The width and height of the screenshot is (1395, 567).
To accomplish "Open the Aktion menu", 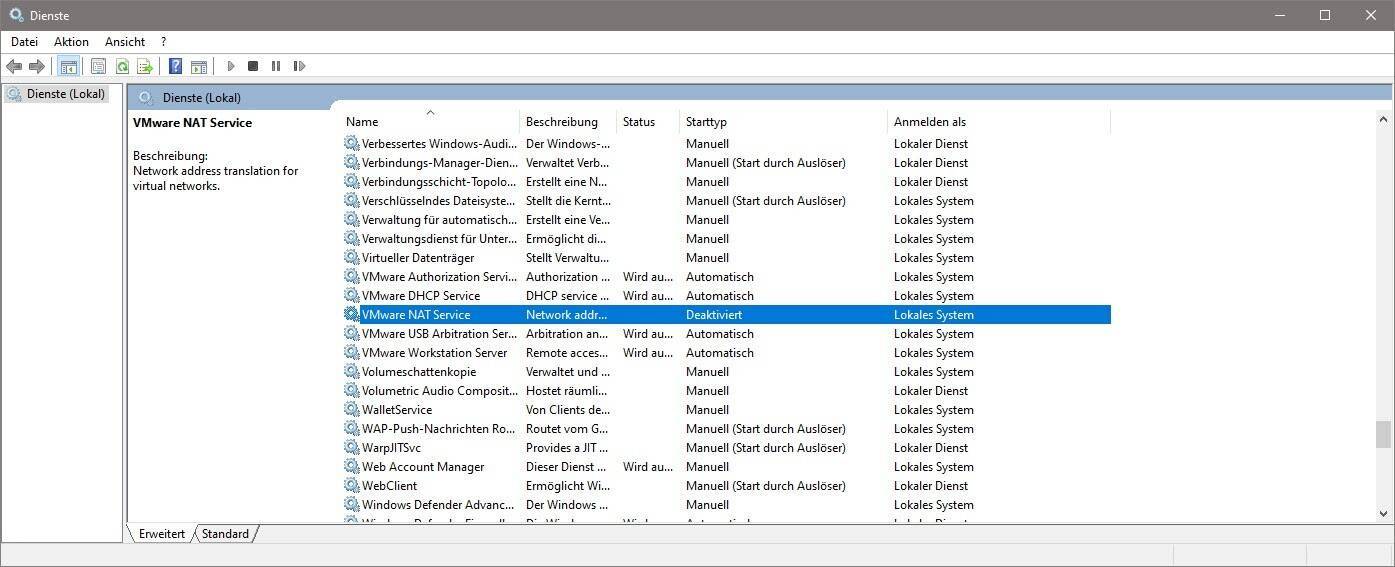I will 71,42.
